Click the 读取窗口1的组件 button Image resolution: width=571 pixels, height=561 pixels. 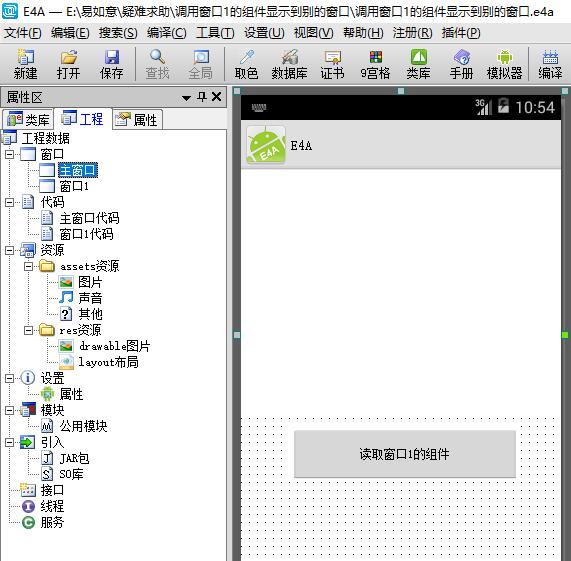[x=405, y=454]
